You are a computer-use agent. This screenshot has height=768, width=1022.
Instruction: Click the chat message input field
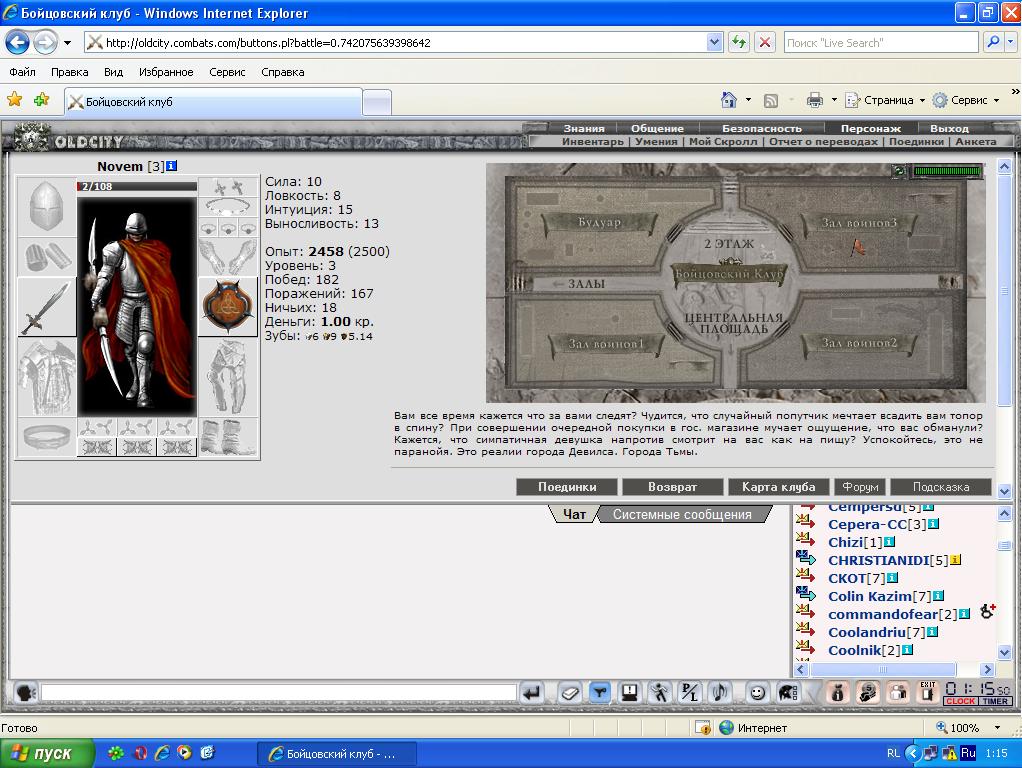point(279,692)
